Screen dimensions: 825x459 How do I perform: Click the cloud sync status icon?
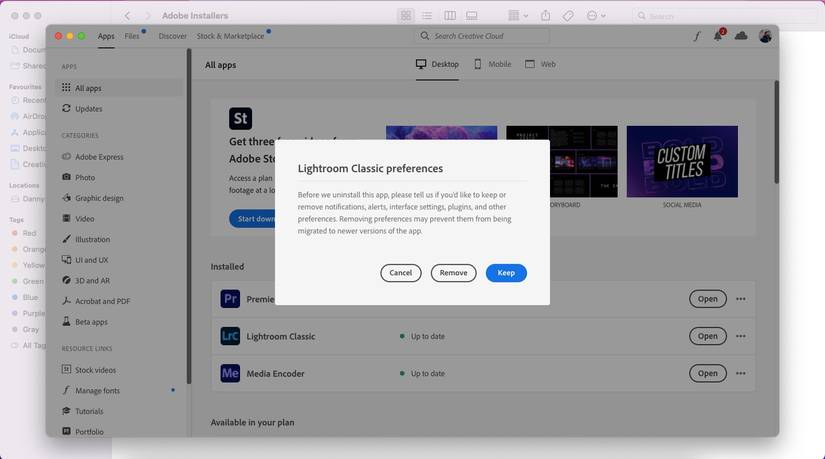coord(741,36)
